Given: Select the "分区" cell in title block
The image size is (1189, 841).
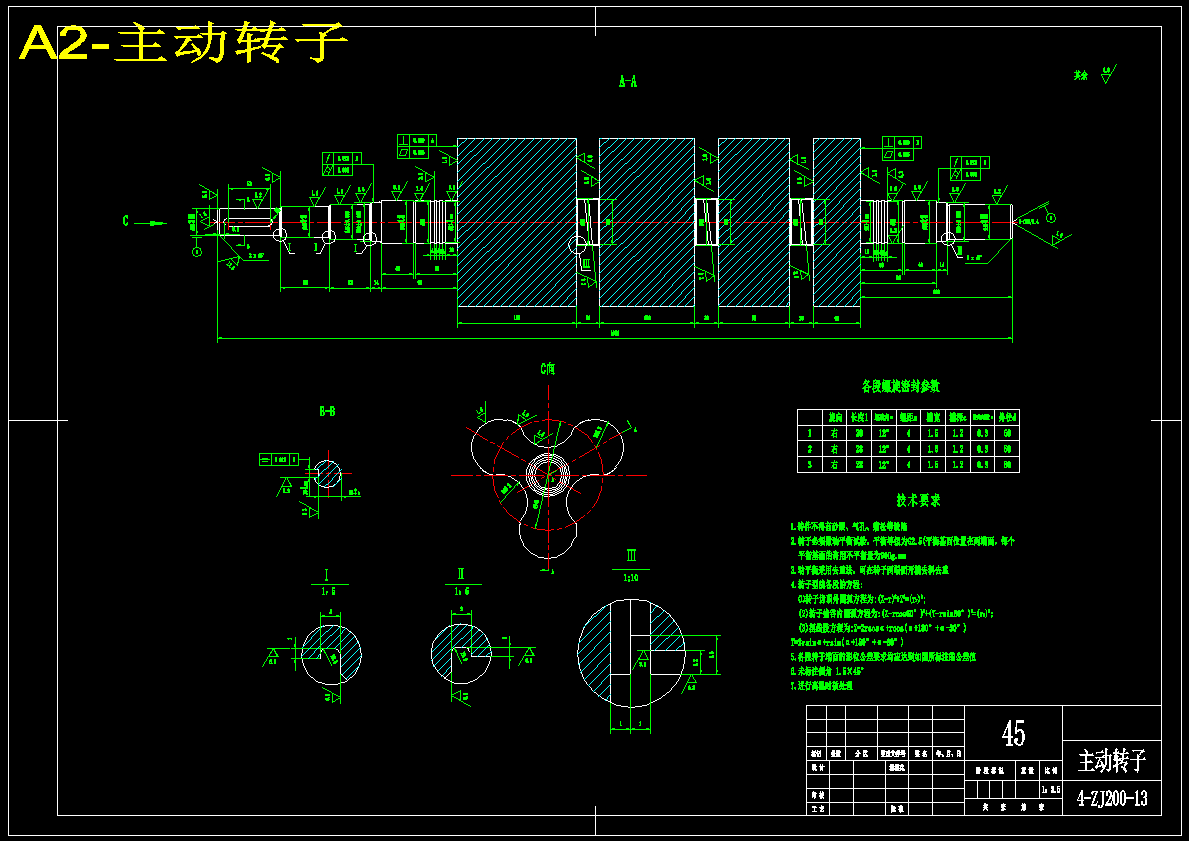Looking at the screenshot, I should pos(861,755).
